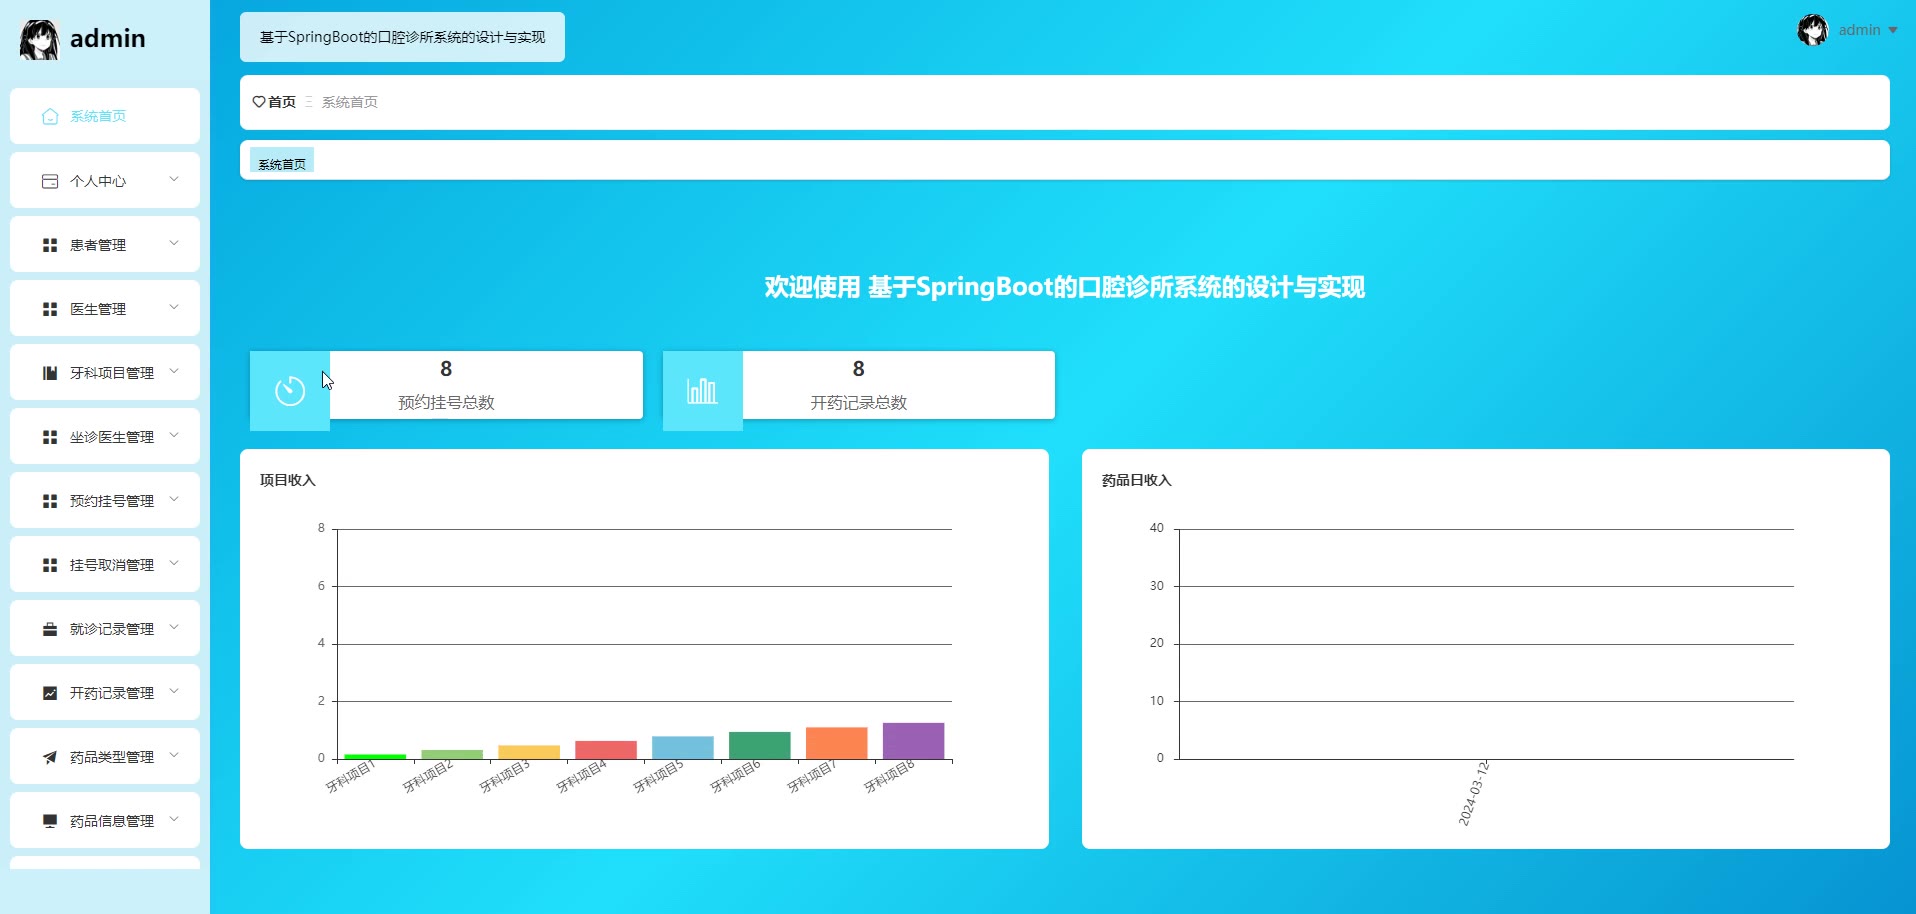The height and width of the screenshot is (914, 1916).
Task: Open the 牙科项目管理 sidebar menu
Action: [105, 372]
